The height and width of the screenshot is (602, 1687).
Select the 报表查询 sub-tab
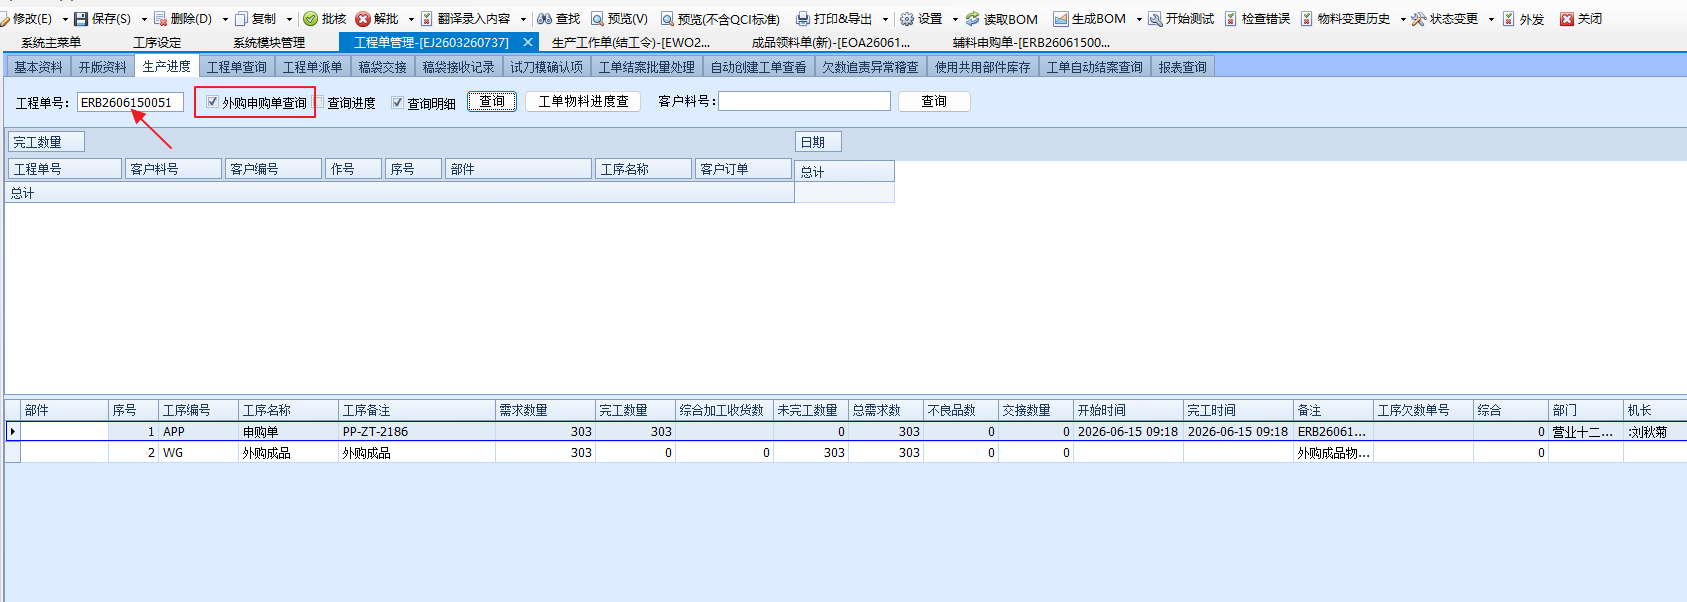[1183, 67]
